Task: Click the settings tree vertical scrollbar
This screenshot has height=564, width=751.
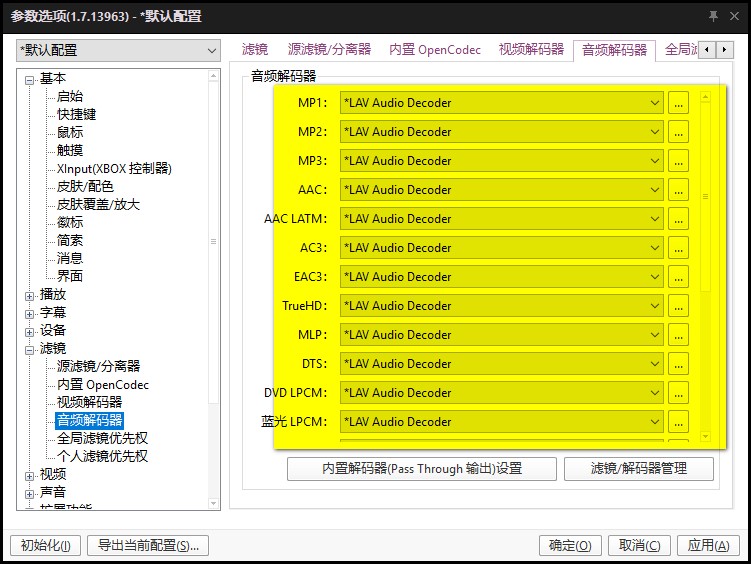Action: point(214,289)
